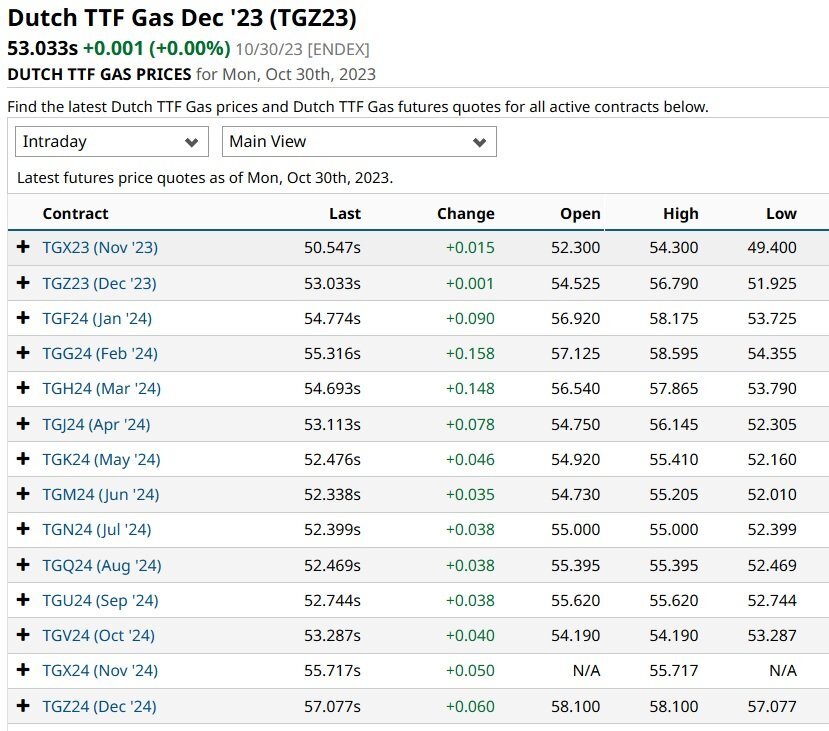Click high price 58.100 in Dec '24 row

click(674, 707)
